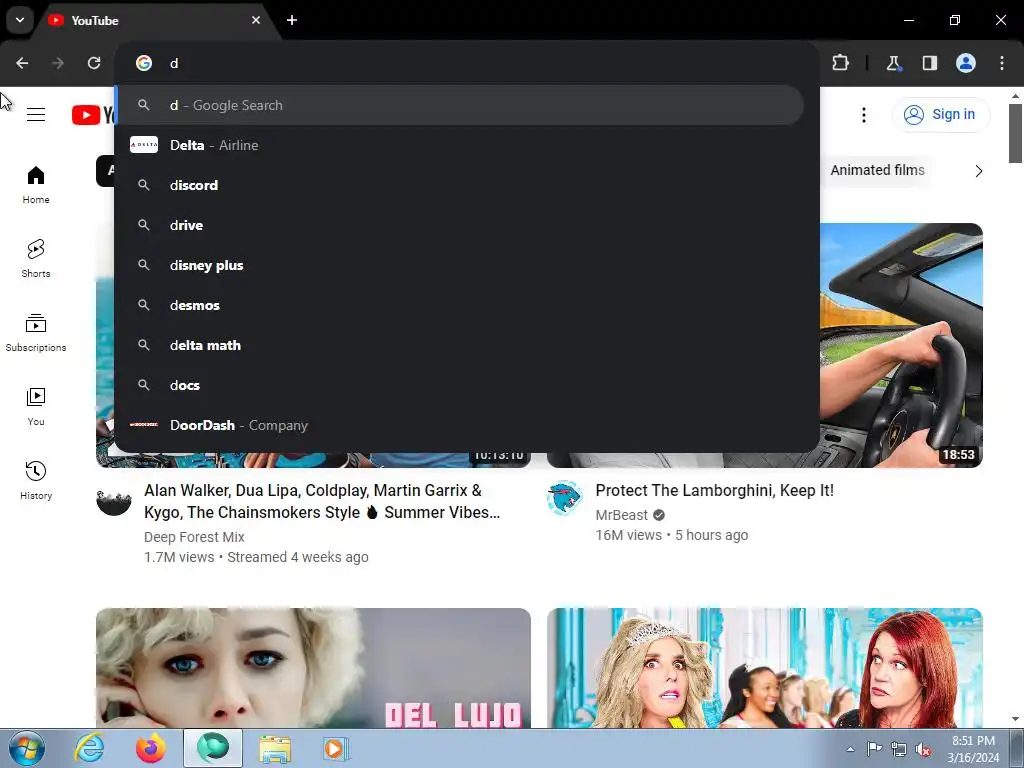The height and width of the screenshot is (768, 1024).
Task: Click the browser back arrow
Action: tap(22, 63)
